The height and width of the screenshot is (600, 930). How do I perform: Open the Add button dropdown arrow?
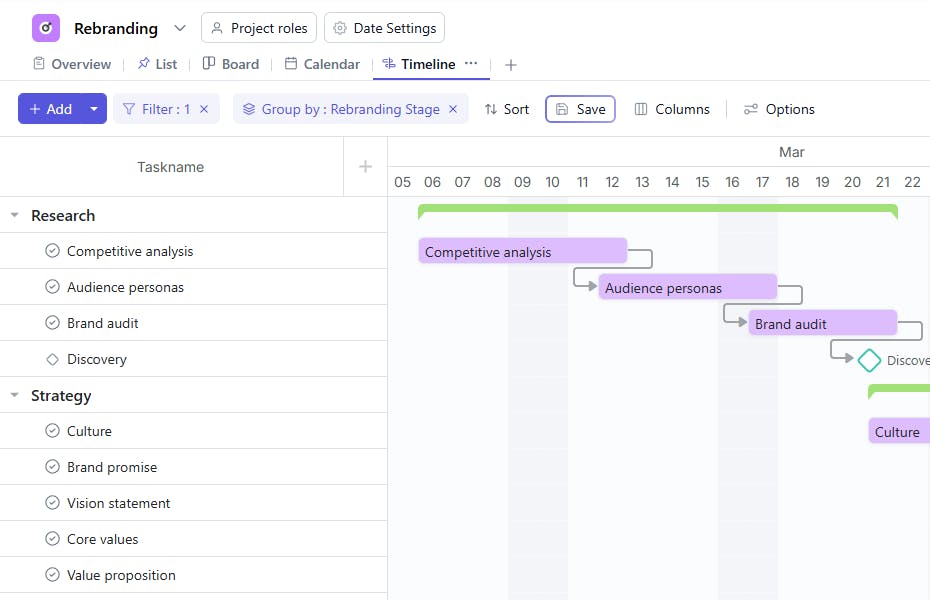coord(94,109)
